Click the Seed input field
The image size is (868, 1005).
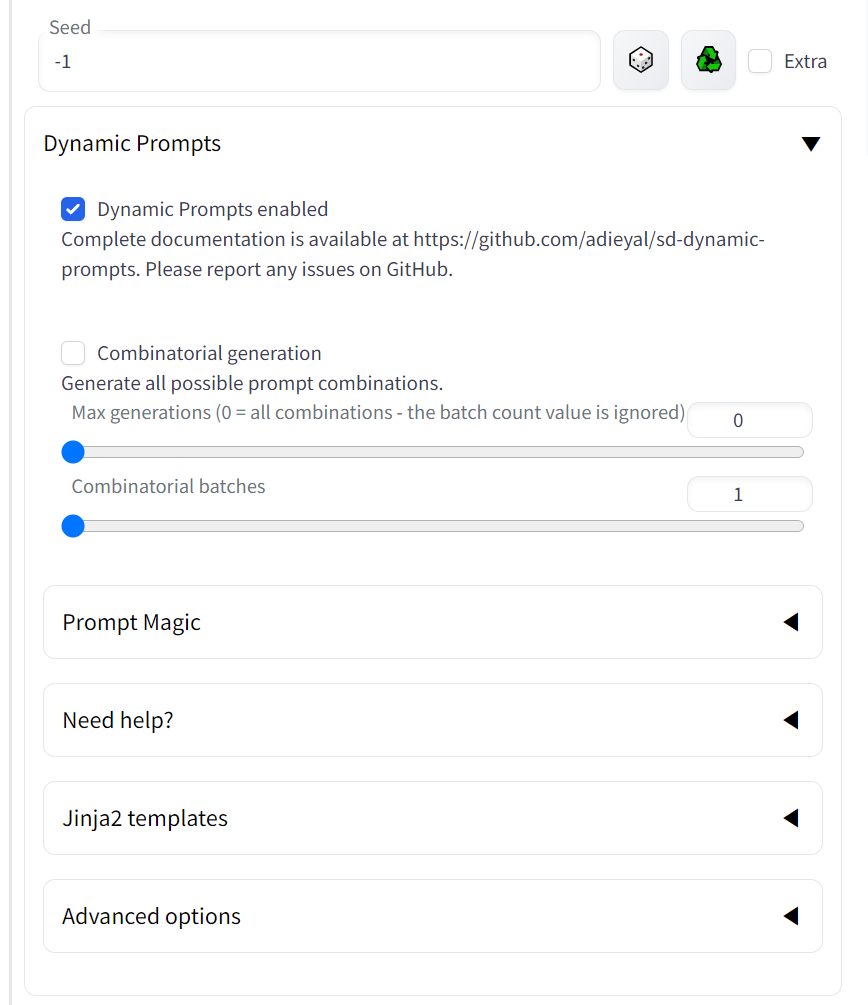[319, 62]
